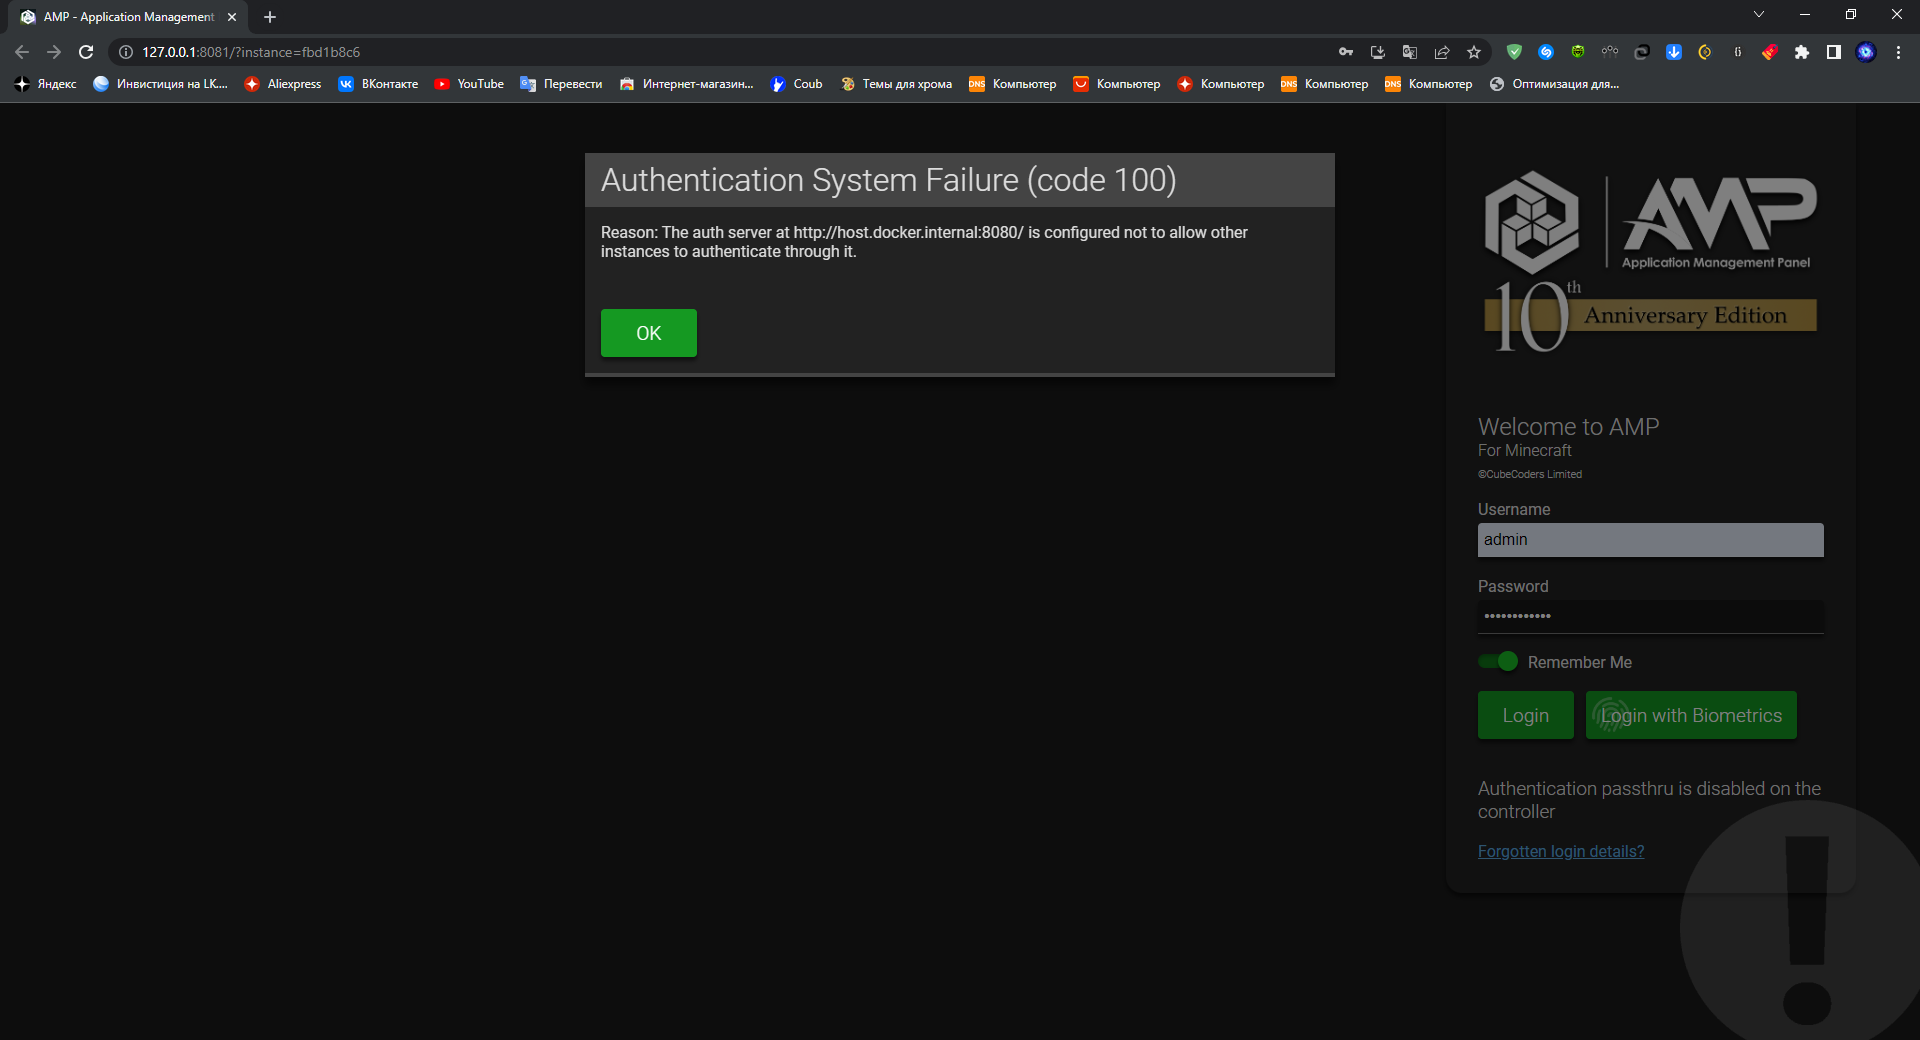Image resolution: width=1920 pixels, height=1040 pixels.
Task: Go back with the browser back arrow
Action: point(22,52)
